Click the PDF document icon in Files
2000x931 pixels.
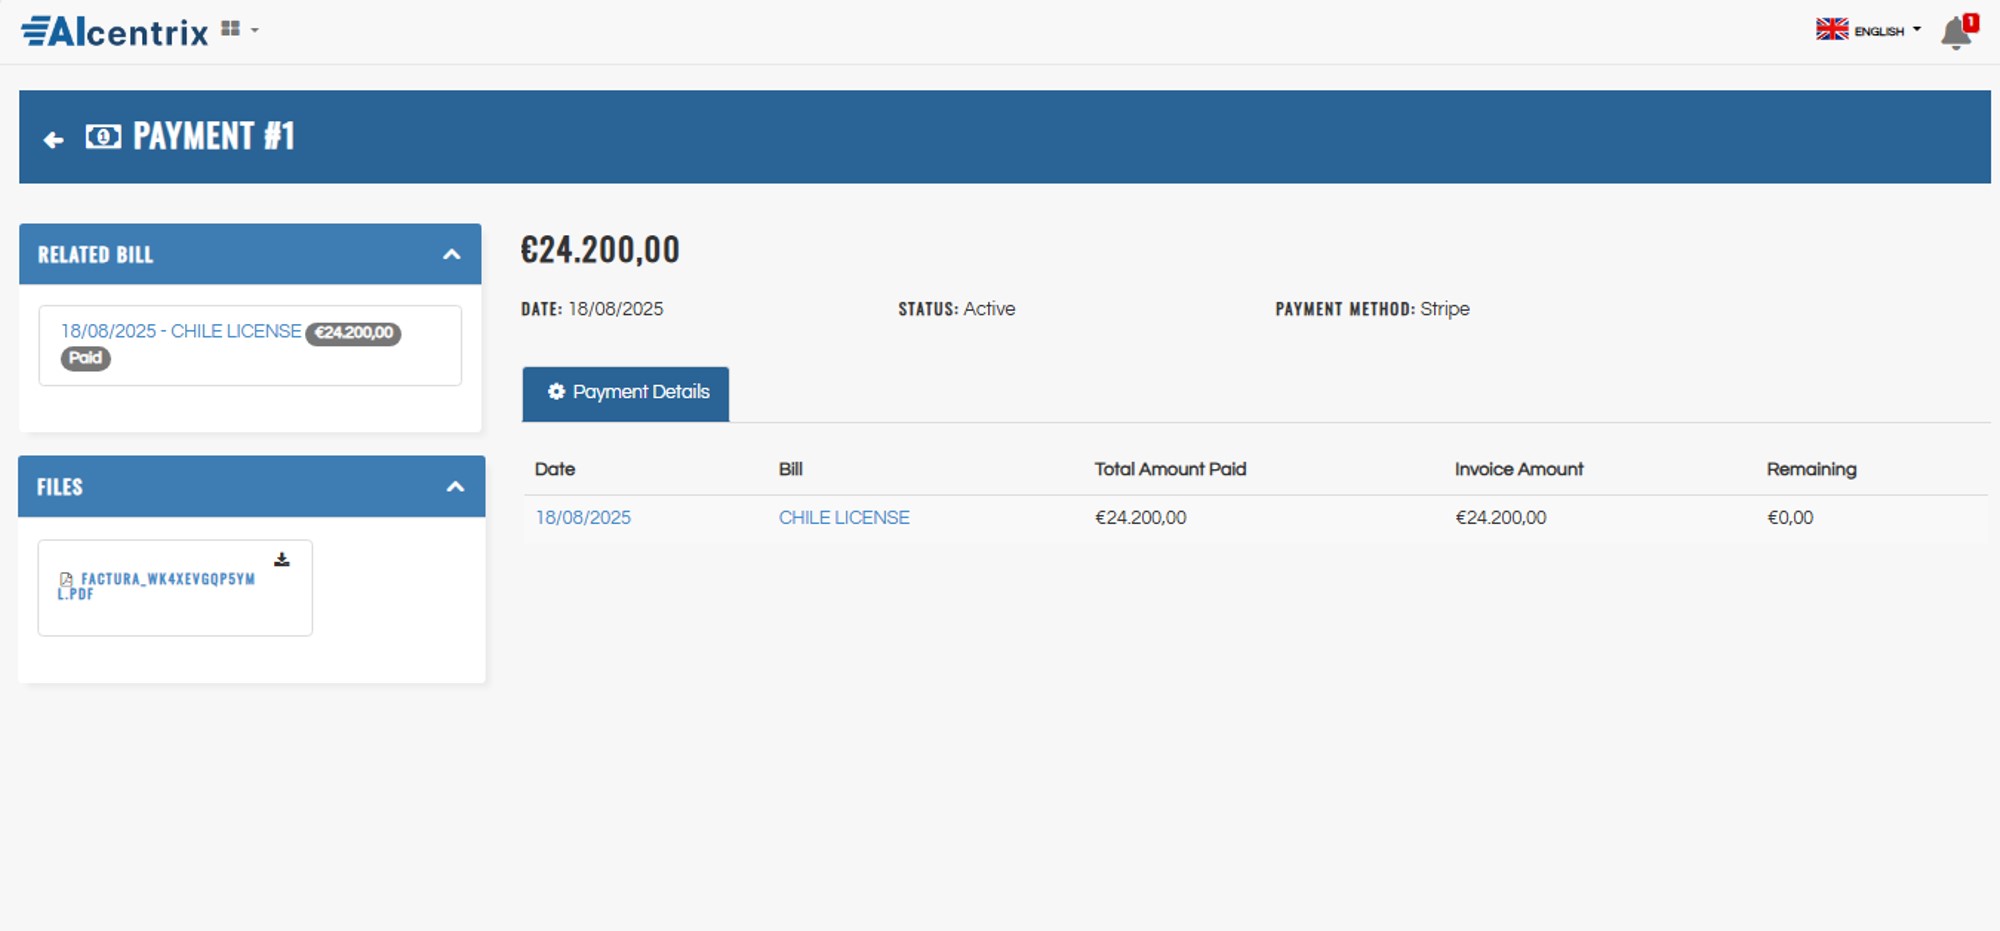coord(66,579)
